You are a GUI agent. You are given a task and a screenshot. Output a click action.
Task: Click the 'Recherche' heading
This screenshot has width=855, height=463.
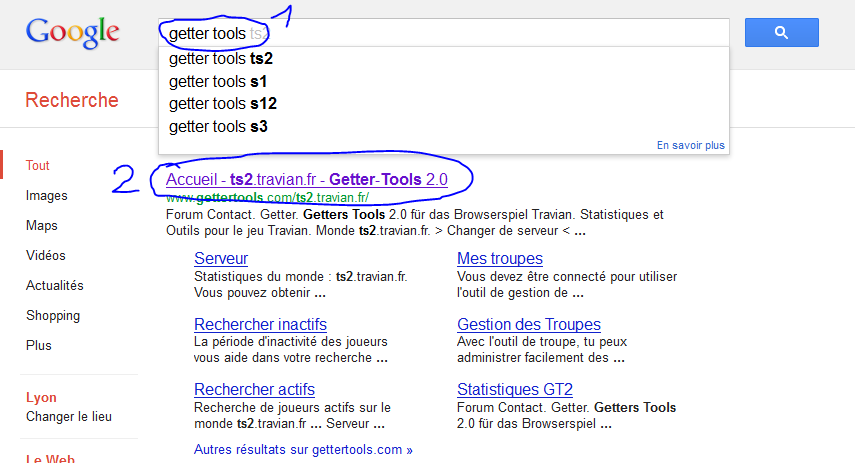[71, 100]
